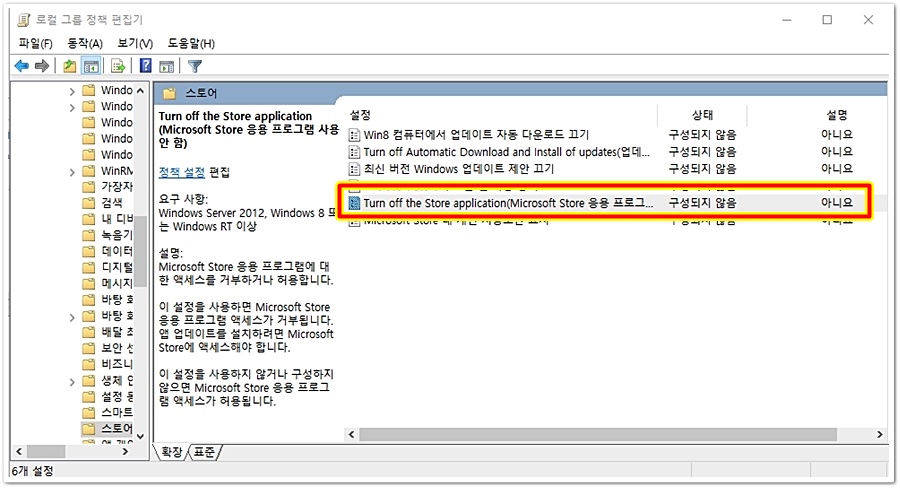
Task: Click the policy editor icon in title bar
Action: coord(24,20)
